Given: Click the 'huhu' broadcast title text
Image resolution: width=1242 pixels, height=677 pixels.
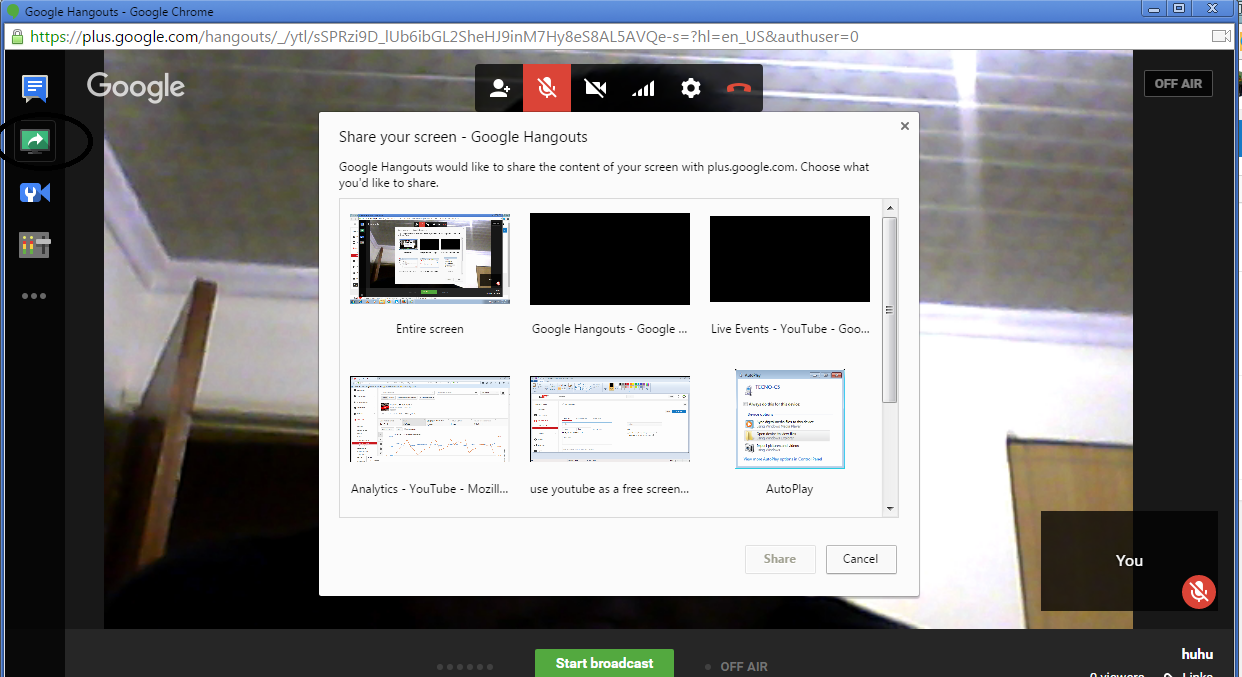Looking at the screenshot, I should coord(1197,655).
